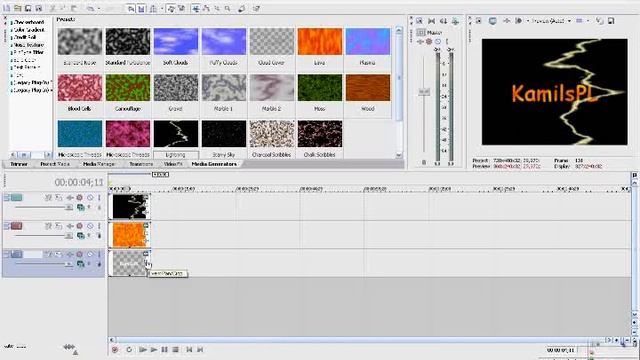This screenshot has width=640, height=360.
Task: Choose the Lava preset thumbnail
Action: pyautogui.click(x=320, y=41)
